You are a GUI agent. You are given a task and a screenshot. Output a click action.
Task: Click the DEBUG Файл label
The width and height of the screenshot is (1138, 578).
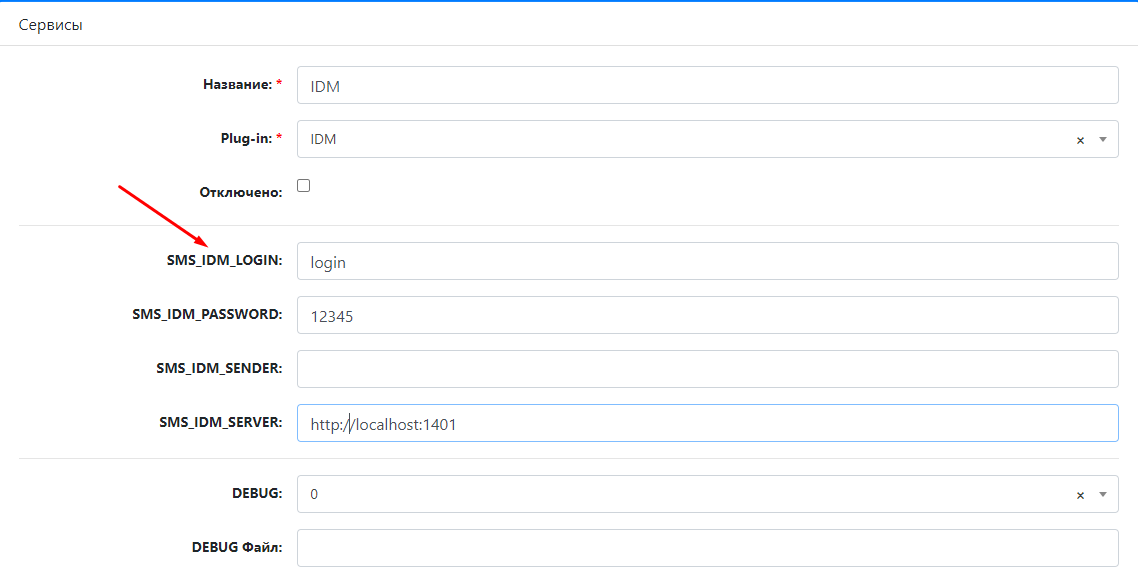[x=237, y=548]
